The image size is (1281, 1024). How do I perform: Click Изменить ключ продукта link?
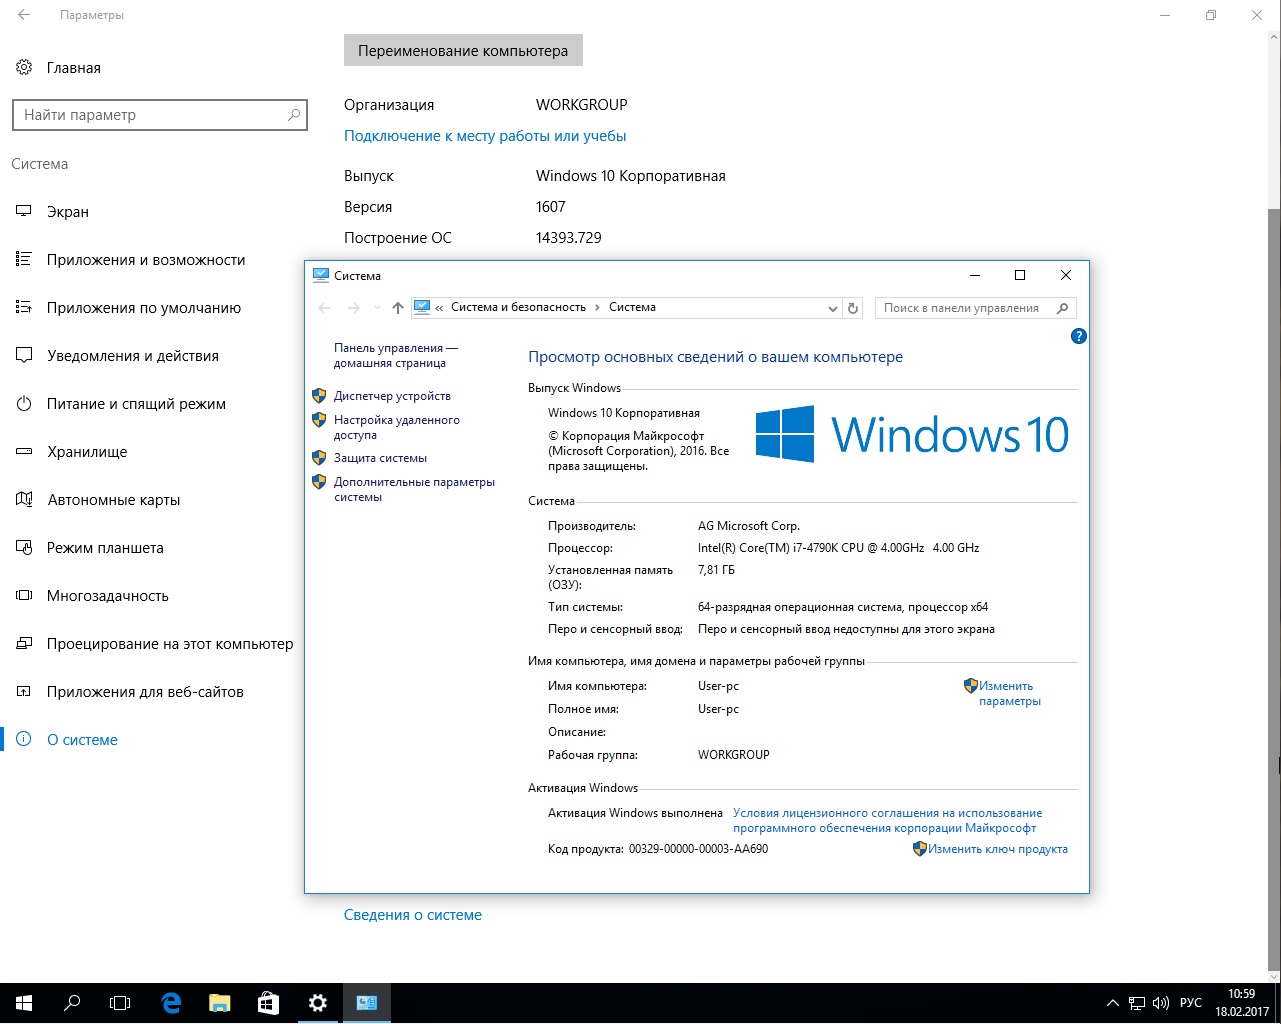point(998,849)
